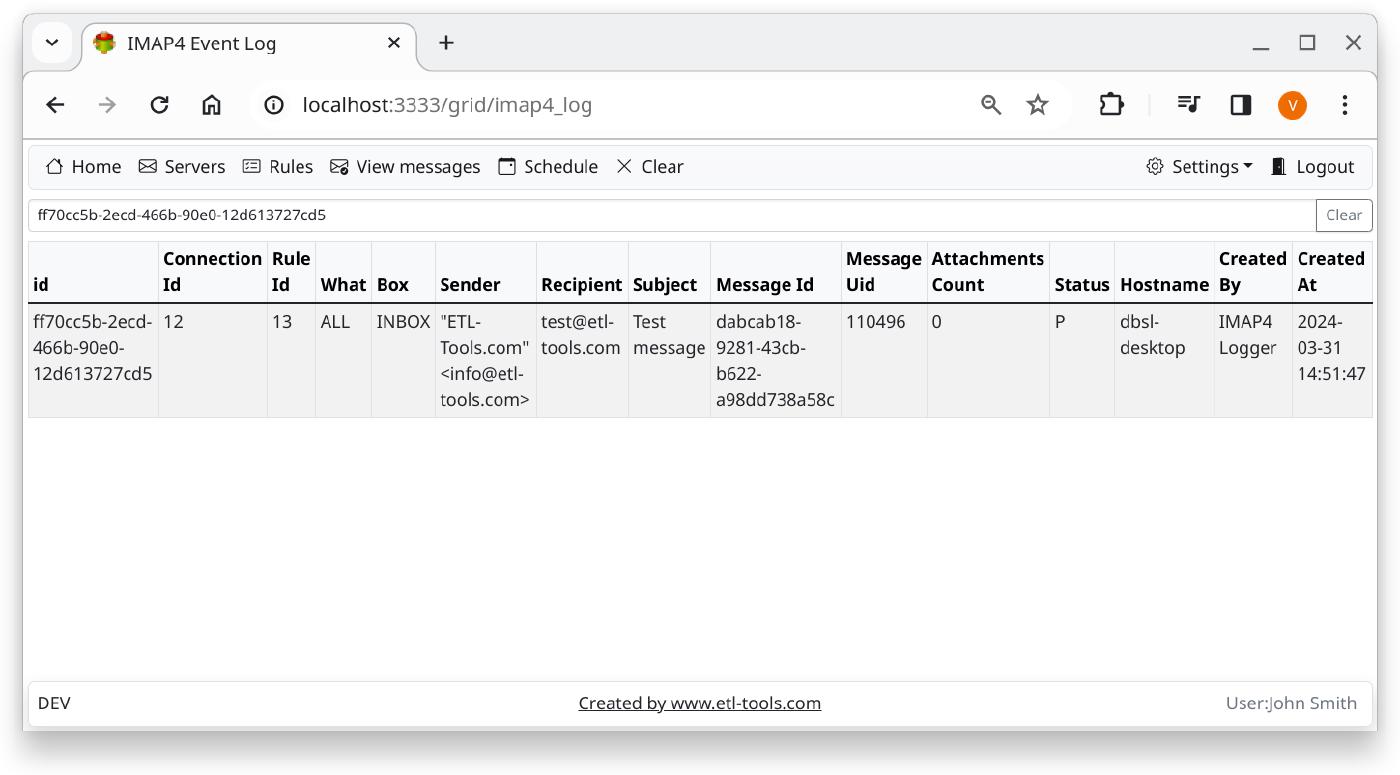Open View messages

405,167
